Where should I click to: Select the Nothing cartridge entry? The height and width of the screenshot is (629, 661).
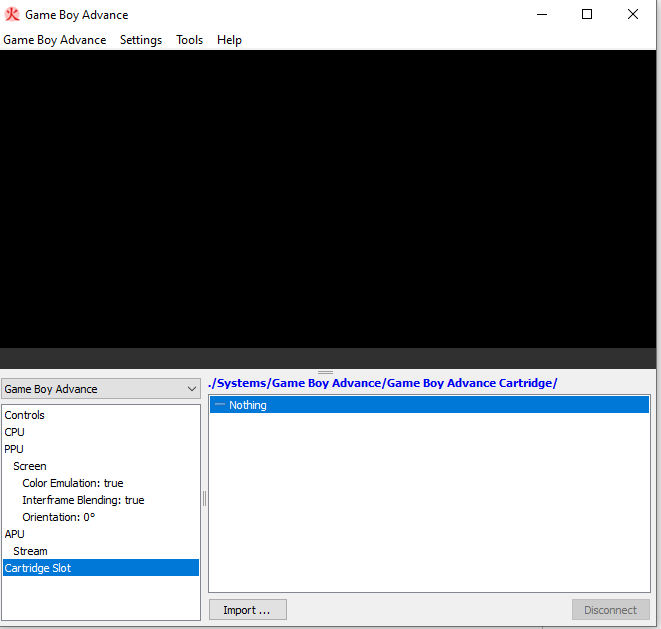[429, 405]
